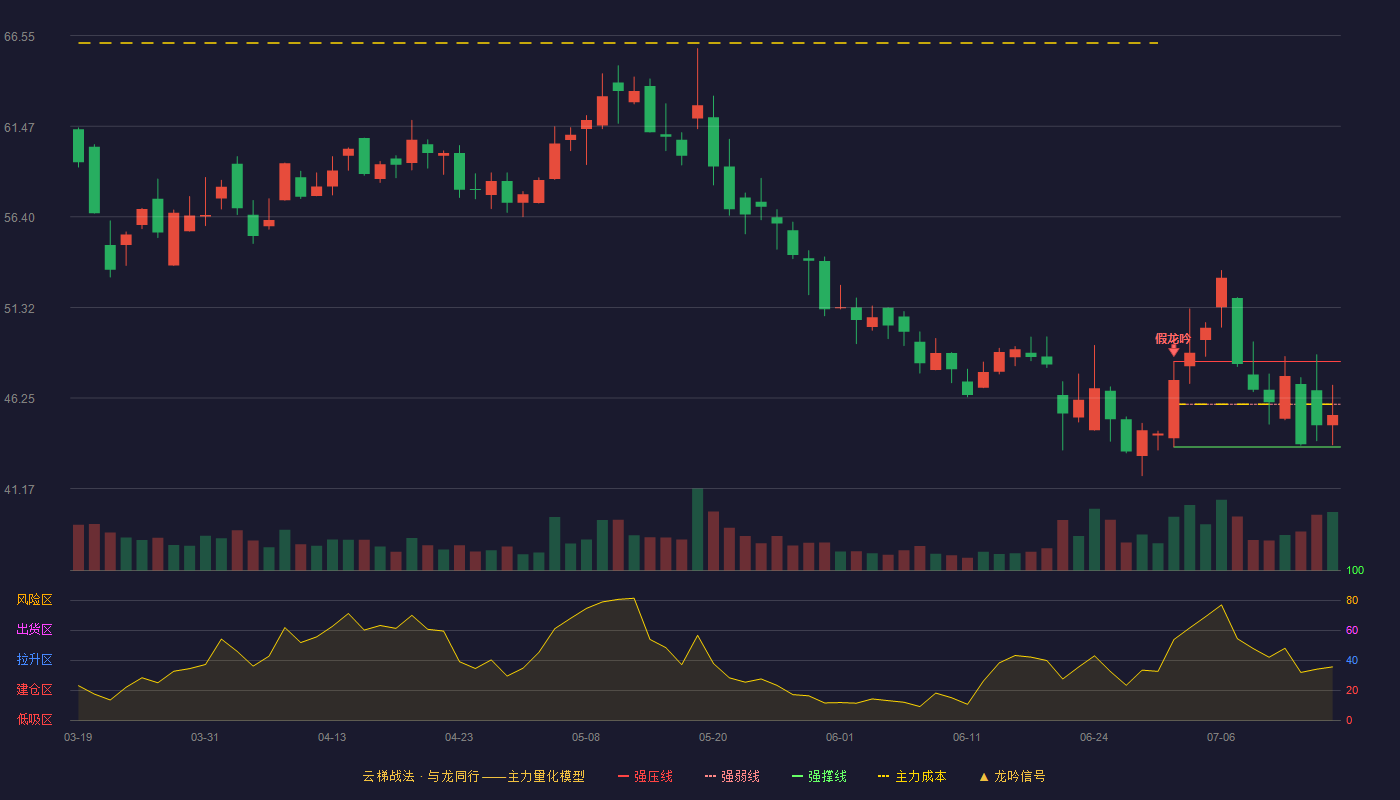Click the 假龙吟 signal arrow marker
The width and height of the screenshot is (1400, 800).
tap(1174, 351)
